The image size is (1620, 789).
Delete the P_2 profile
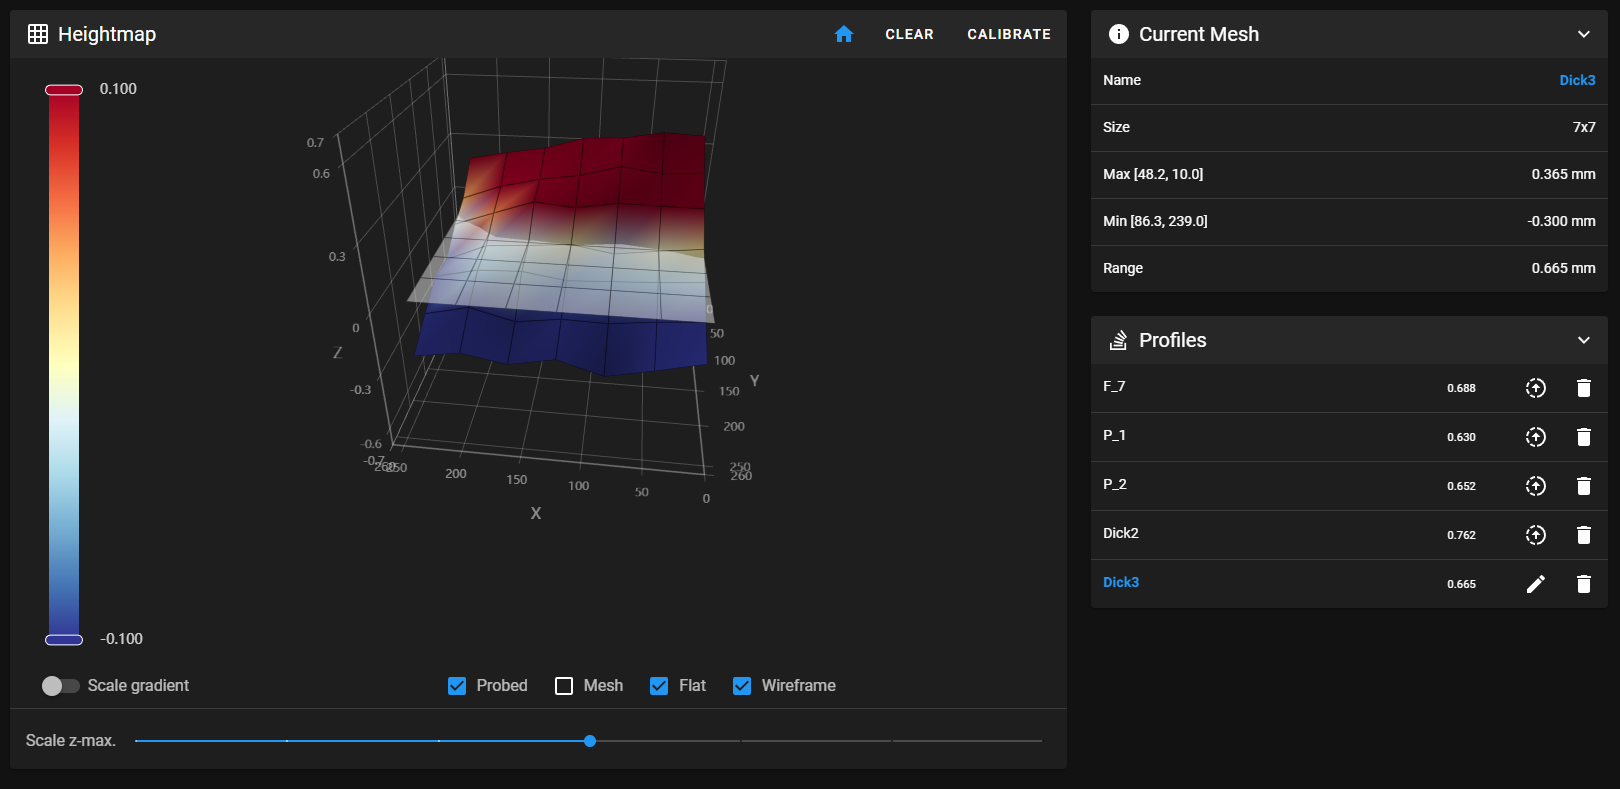click(1584, 486)
